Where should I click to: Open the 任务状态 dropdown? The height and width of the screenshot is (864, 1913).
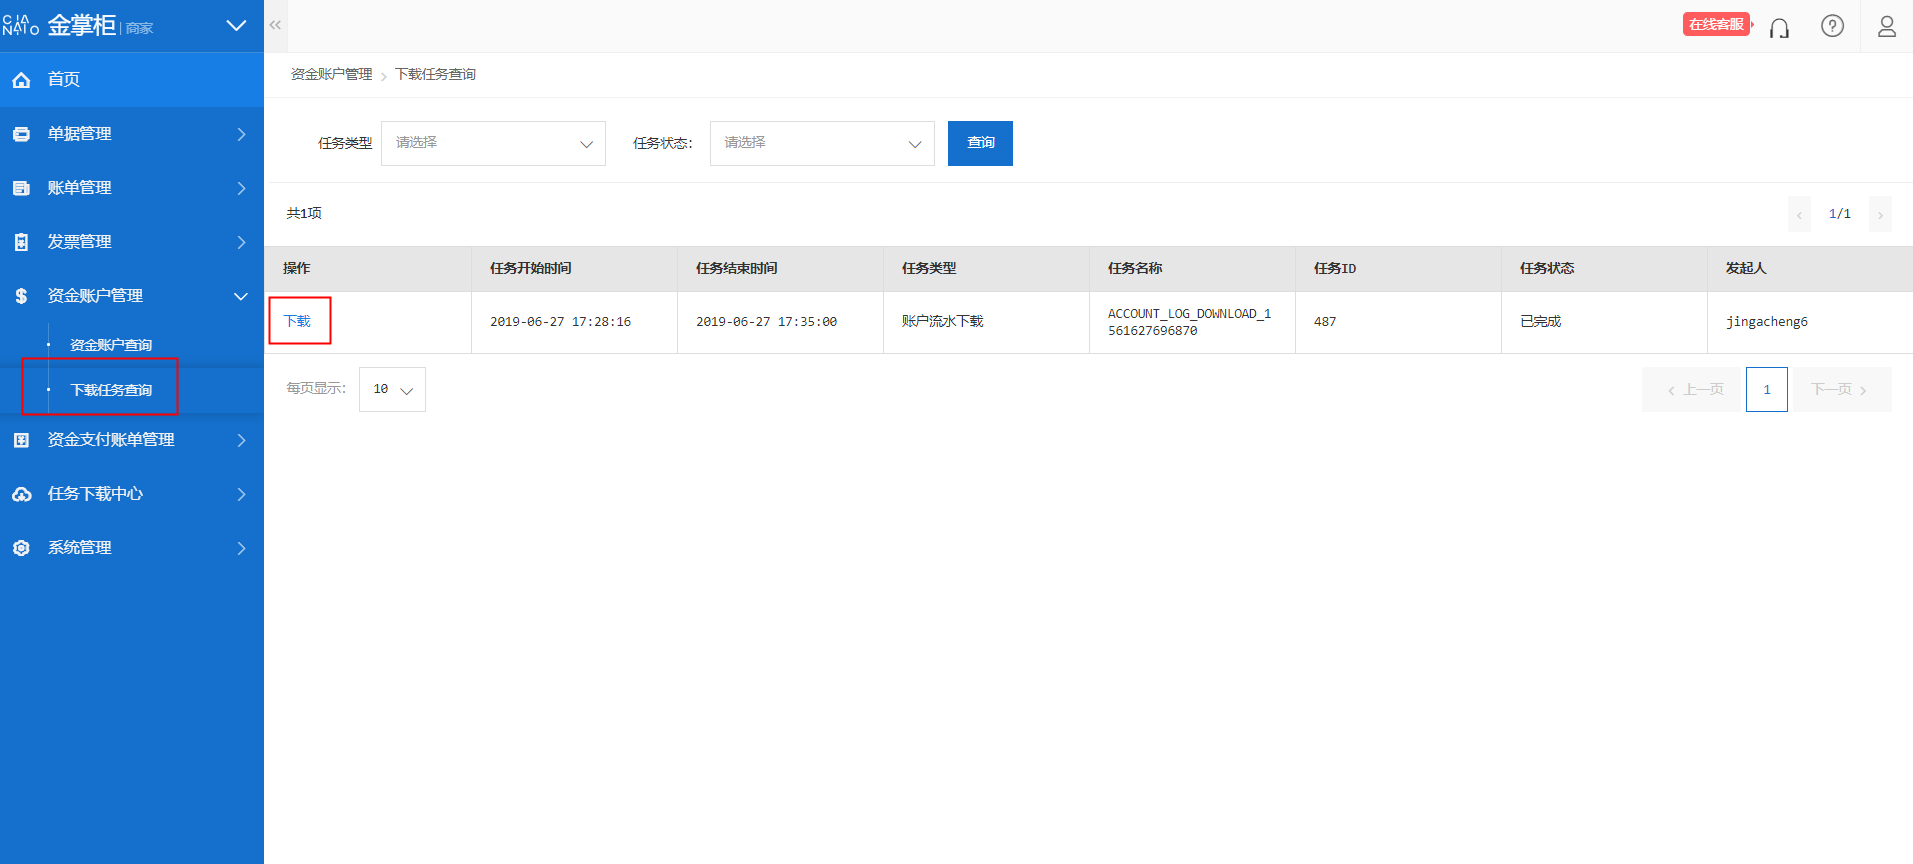pyautogui.click(x=822, y=143)
